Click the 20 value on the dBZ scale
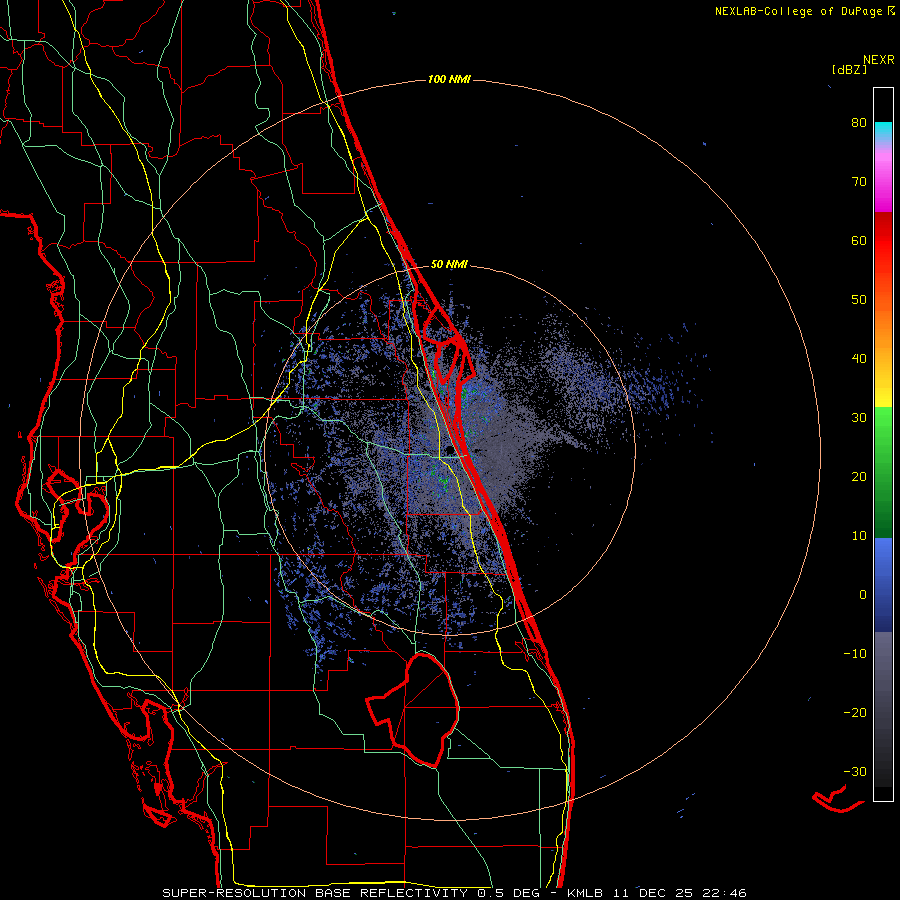 [859, 476]
